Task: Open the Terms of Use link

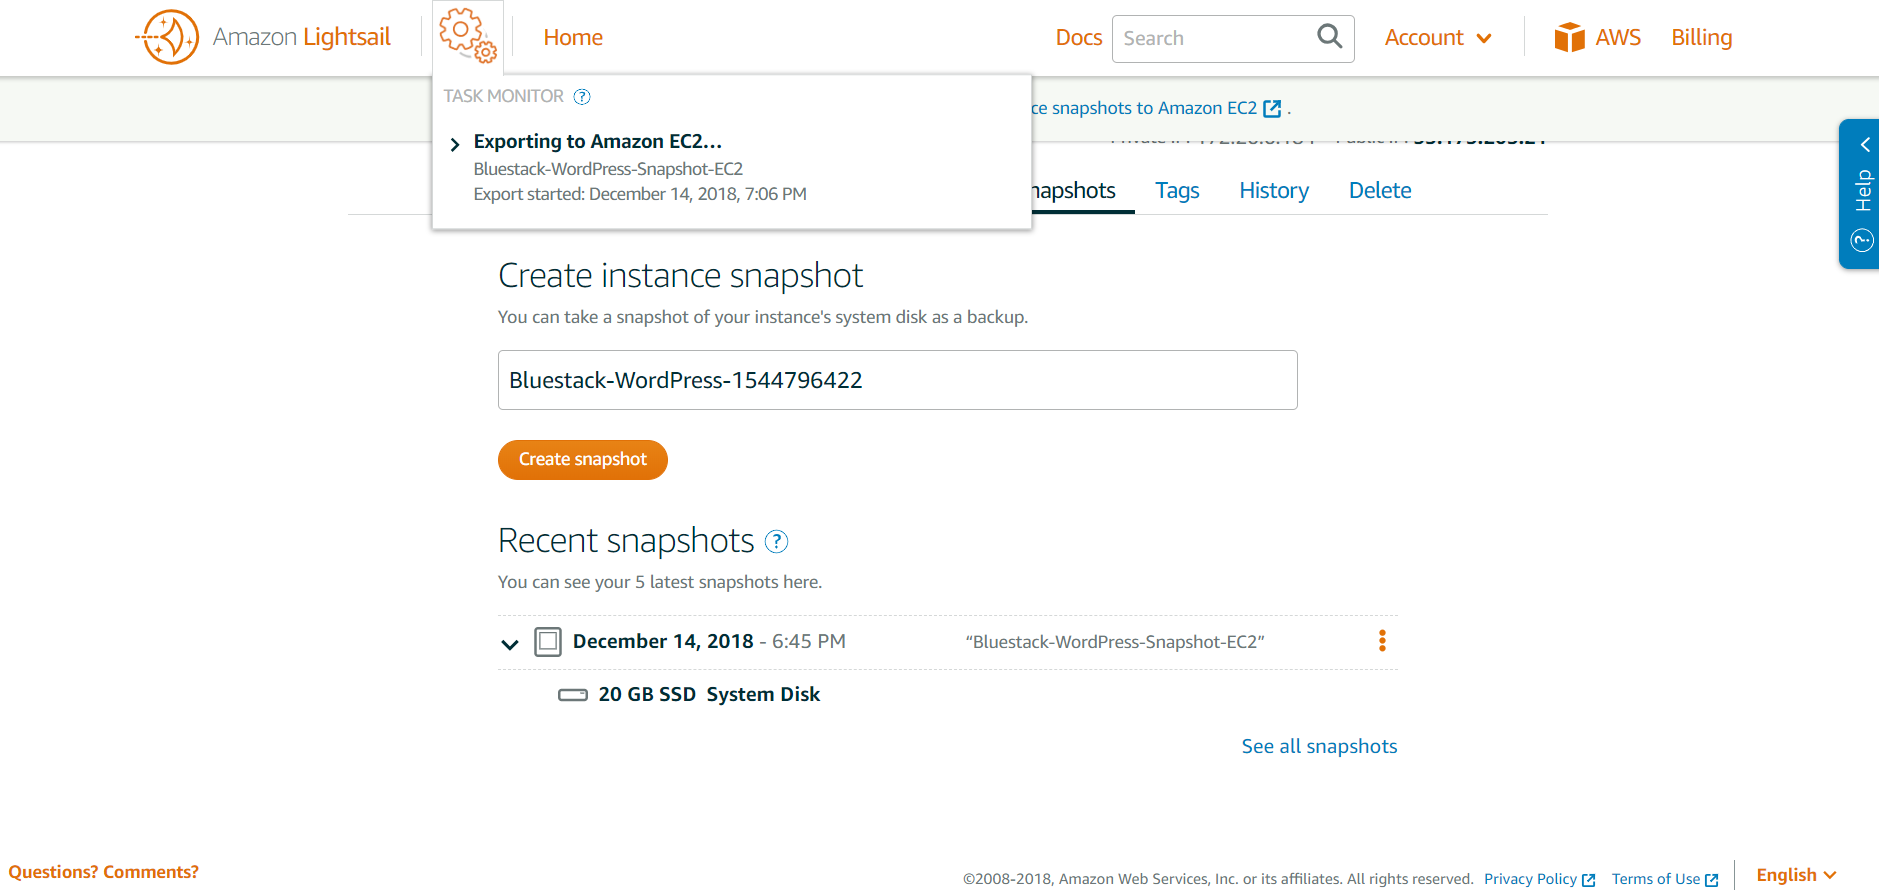Action: click(1655, 879)
